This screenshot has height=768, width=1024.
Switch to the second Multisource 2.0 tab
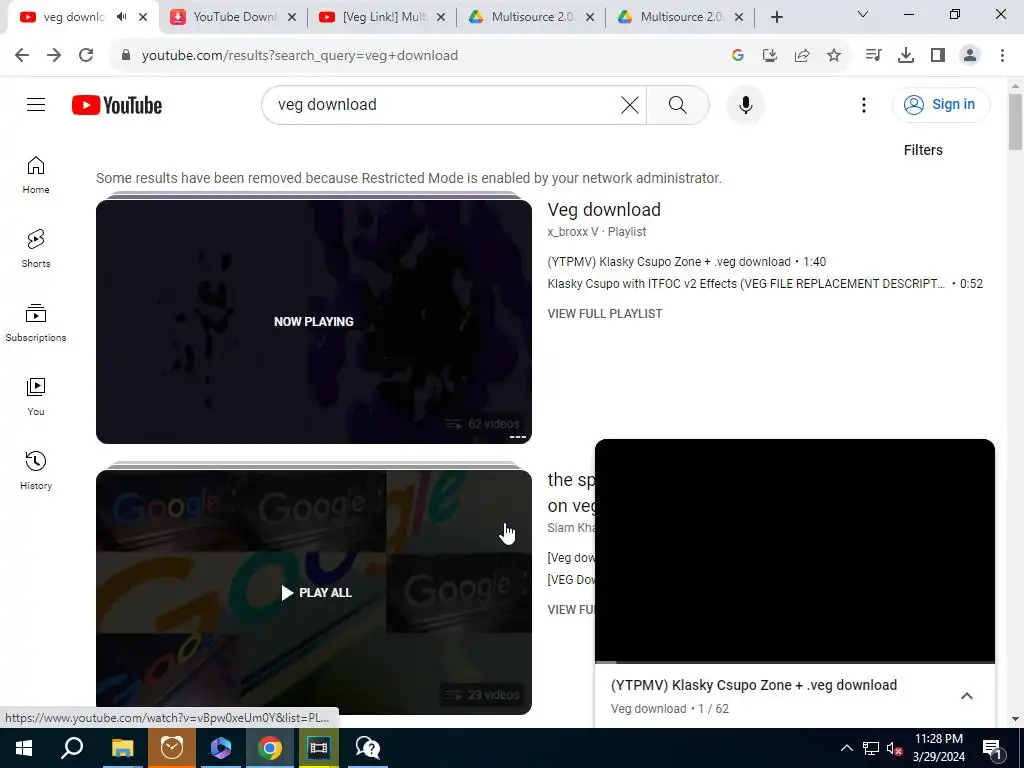(680, 17)
